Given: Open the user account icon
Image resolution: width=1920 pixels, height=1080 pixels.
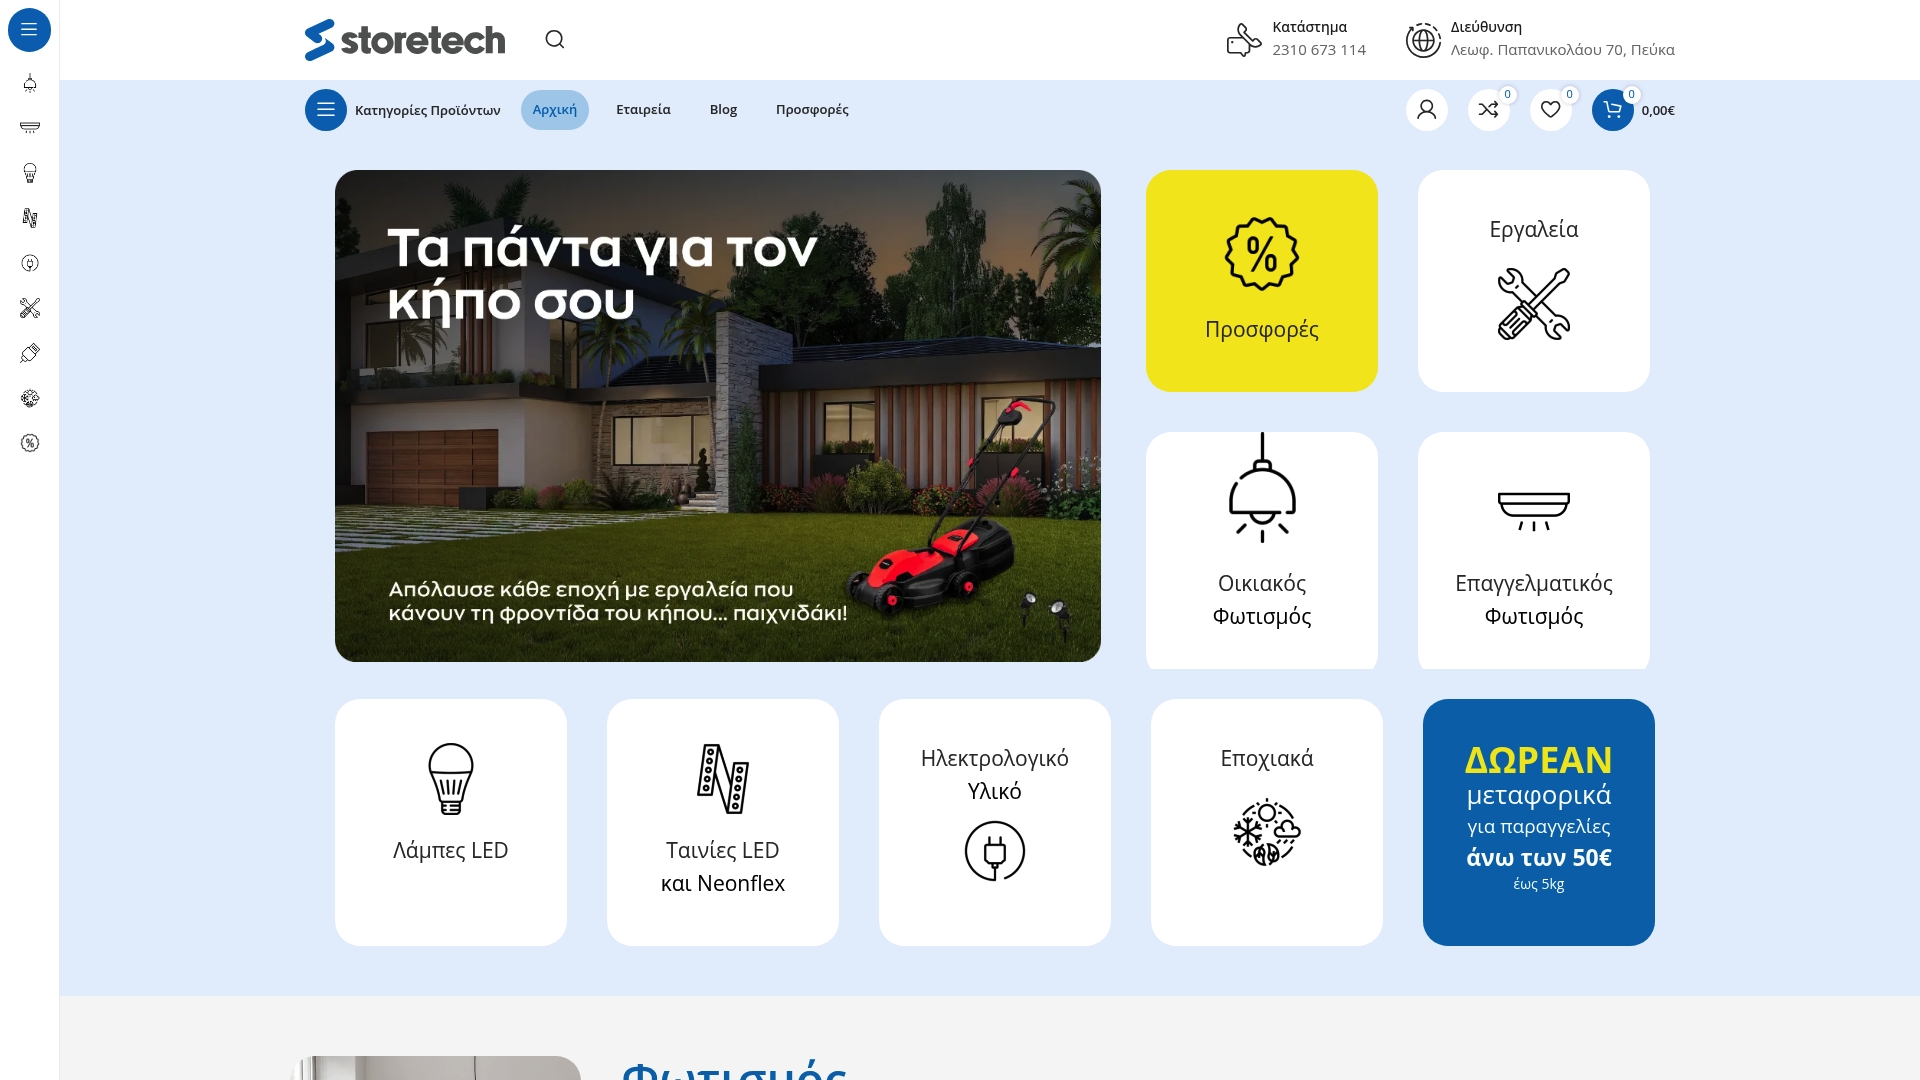Looking at the screenshot, I should click(1427, 110).
